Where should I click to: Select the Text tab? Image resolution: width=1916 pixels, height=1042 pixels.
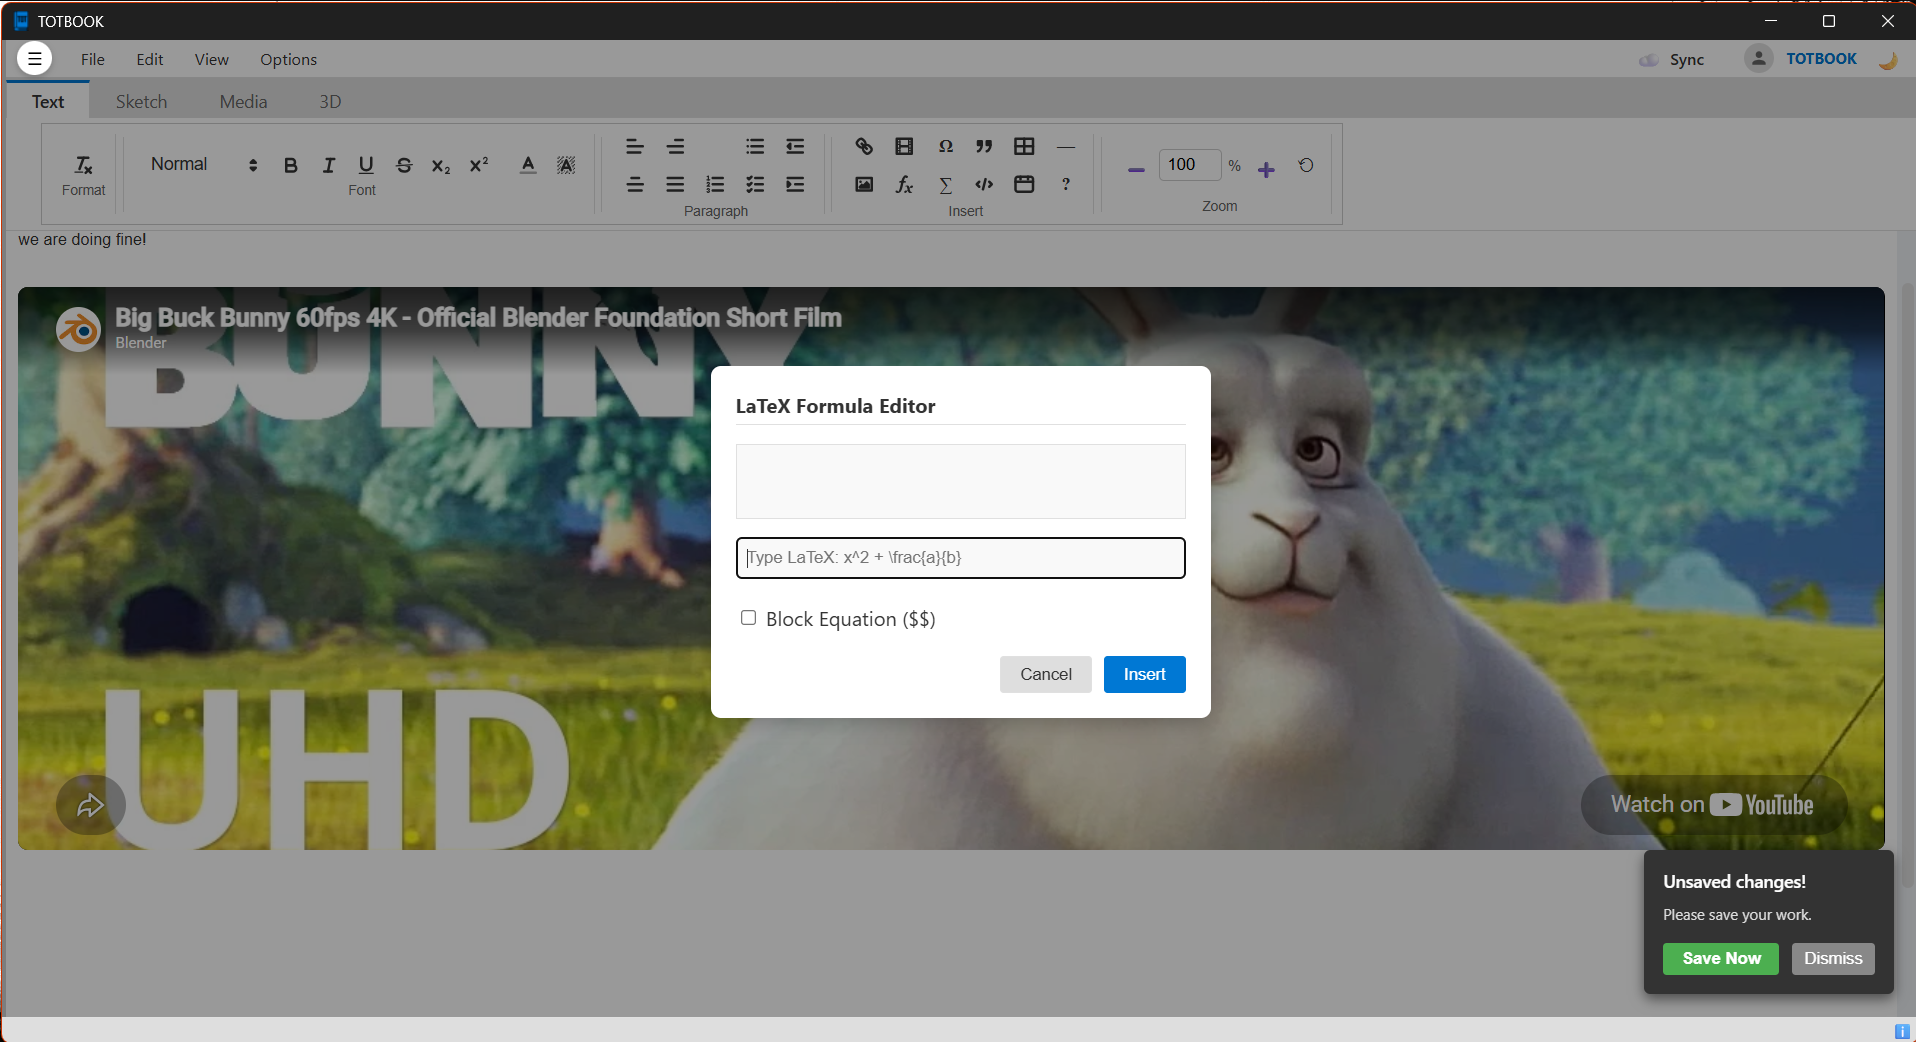tap(48, 101)
